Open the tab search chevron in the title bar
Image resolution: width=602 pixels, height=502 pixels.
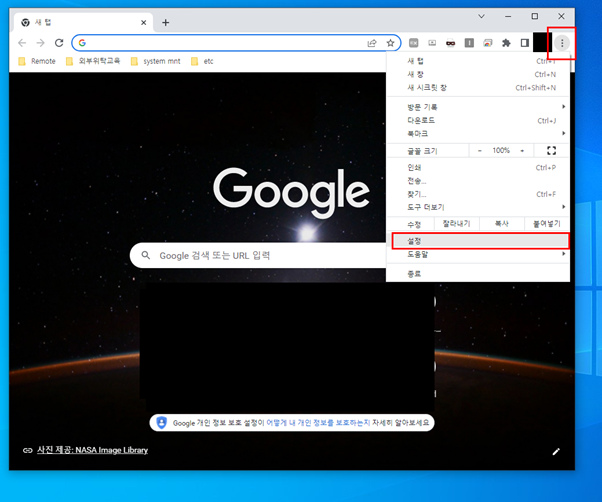click(481, 16)
